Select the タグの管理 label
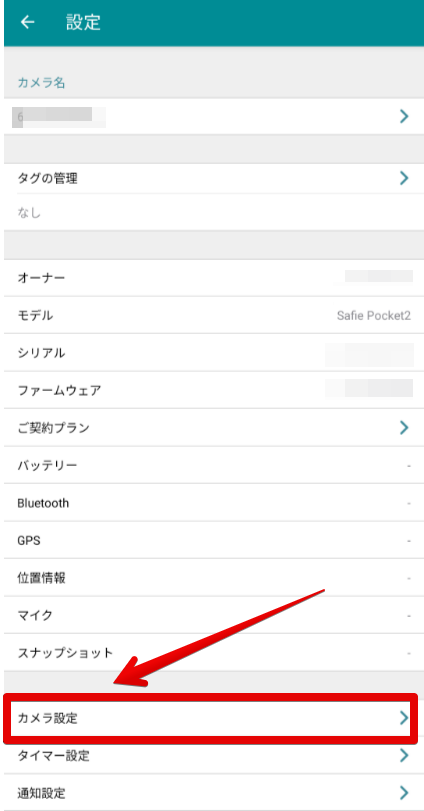This screenshot has width=424, height=811. coord(47,179)
